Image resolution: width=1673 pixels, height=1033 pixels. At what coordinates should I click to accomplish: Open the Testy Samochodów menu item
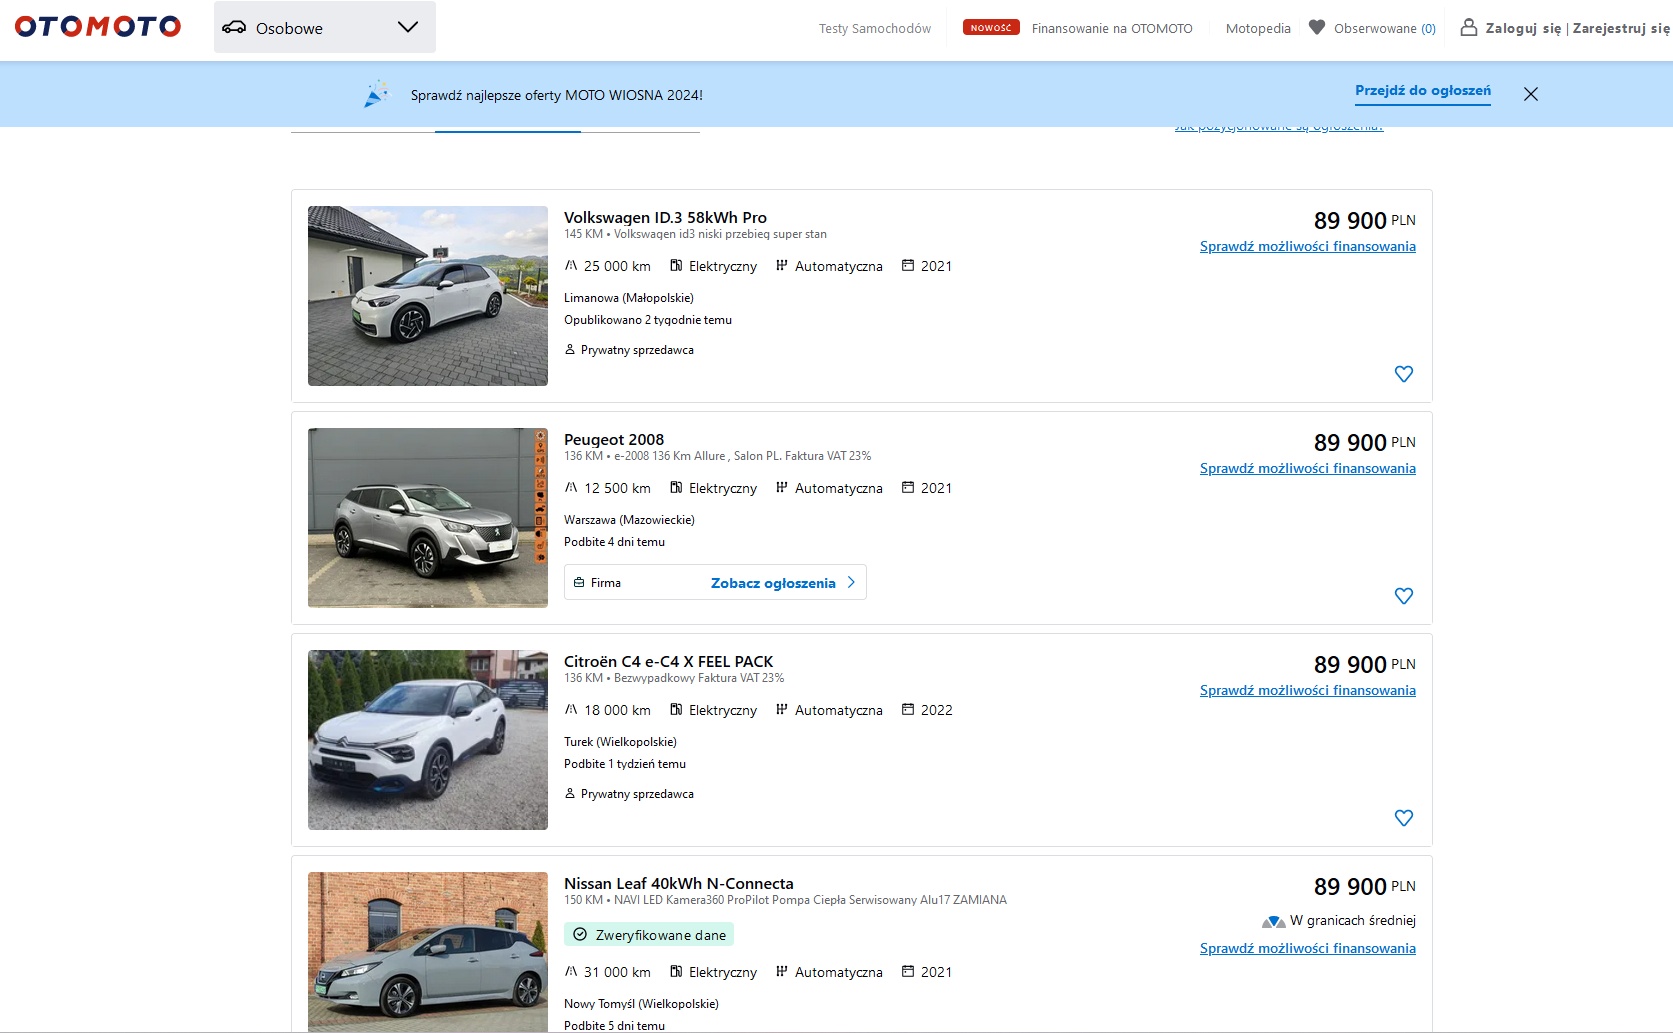(874, 28)
